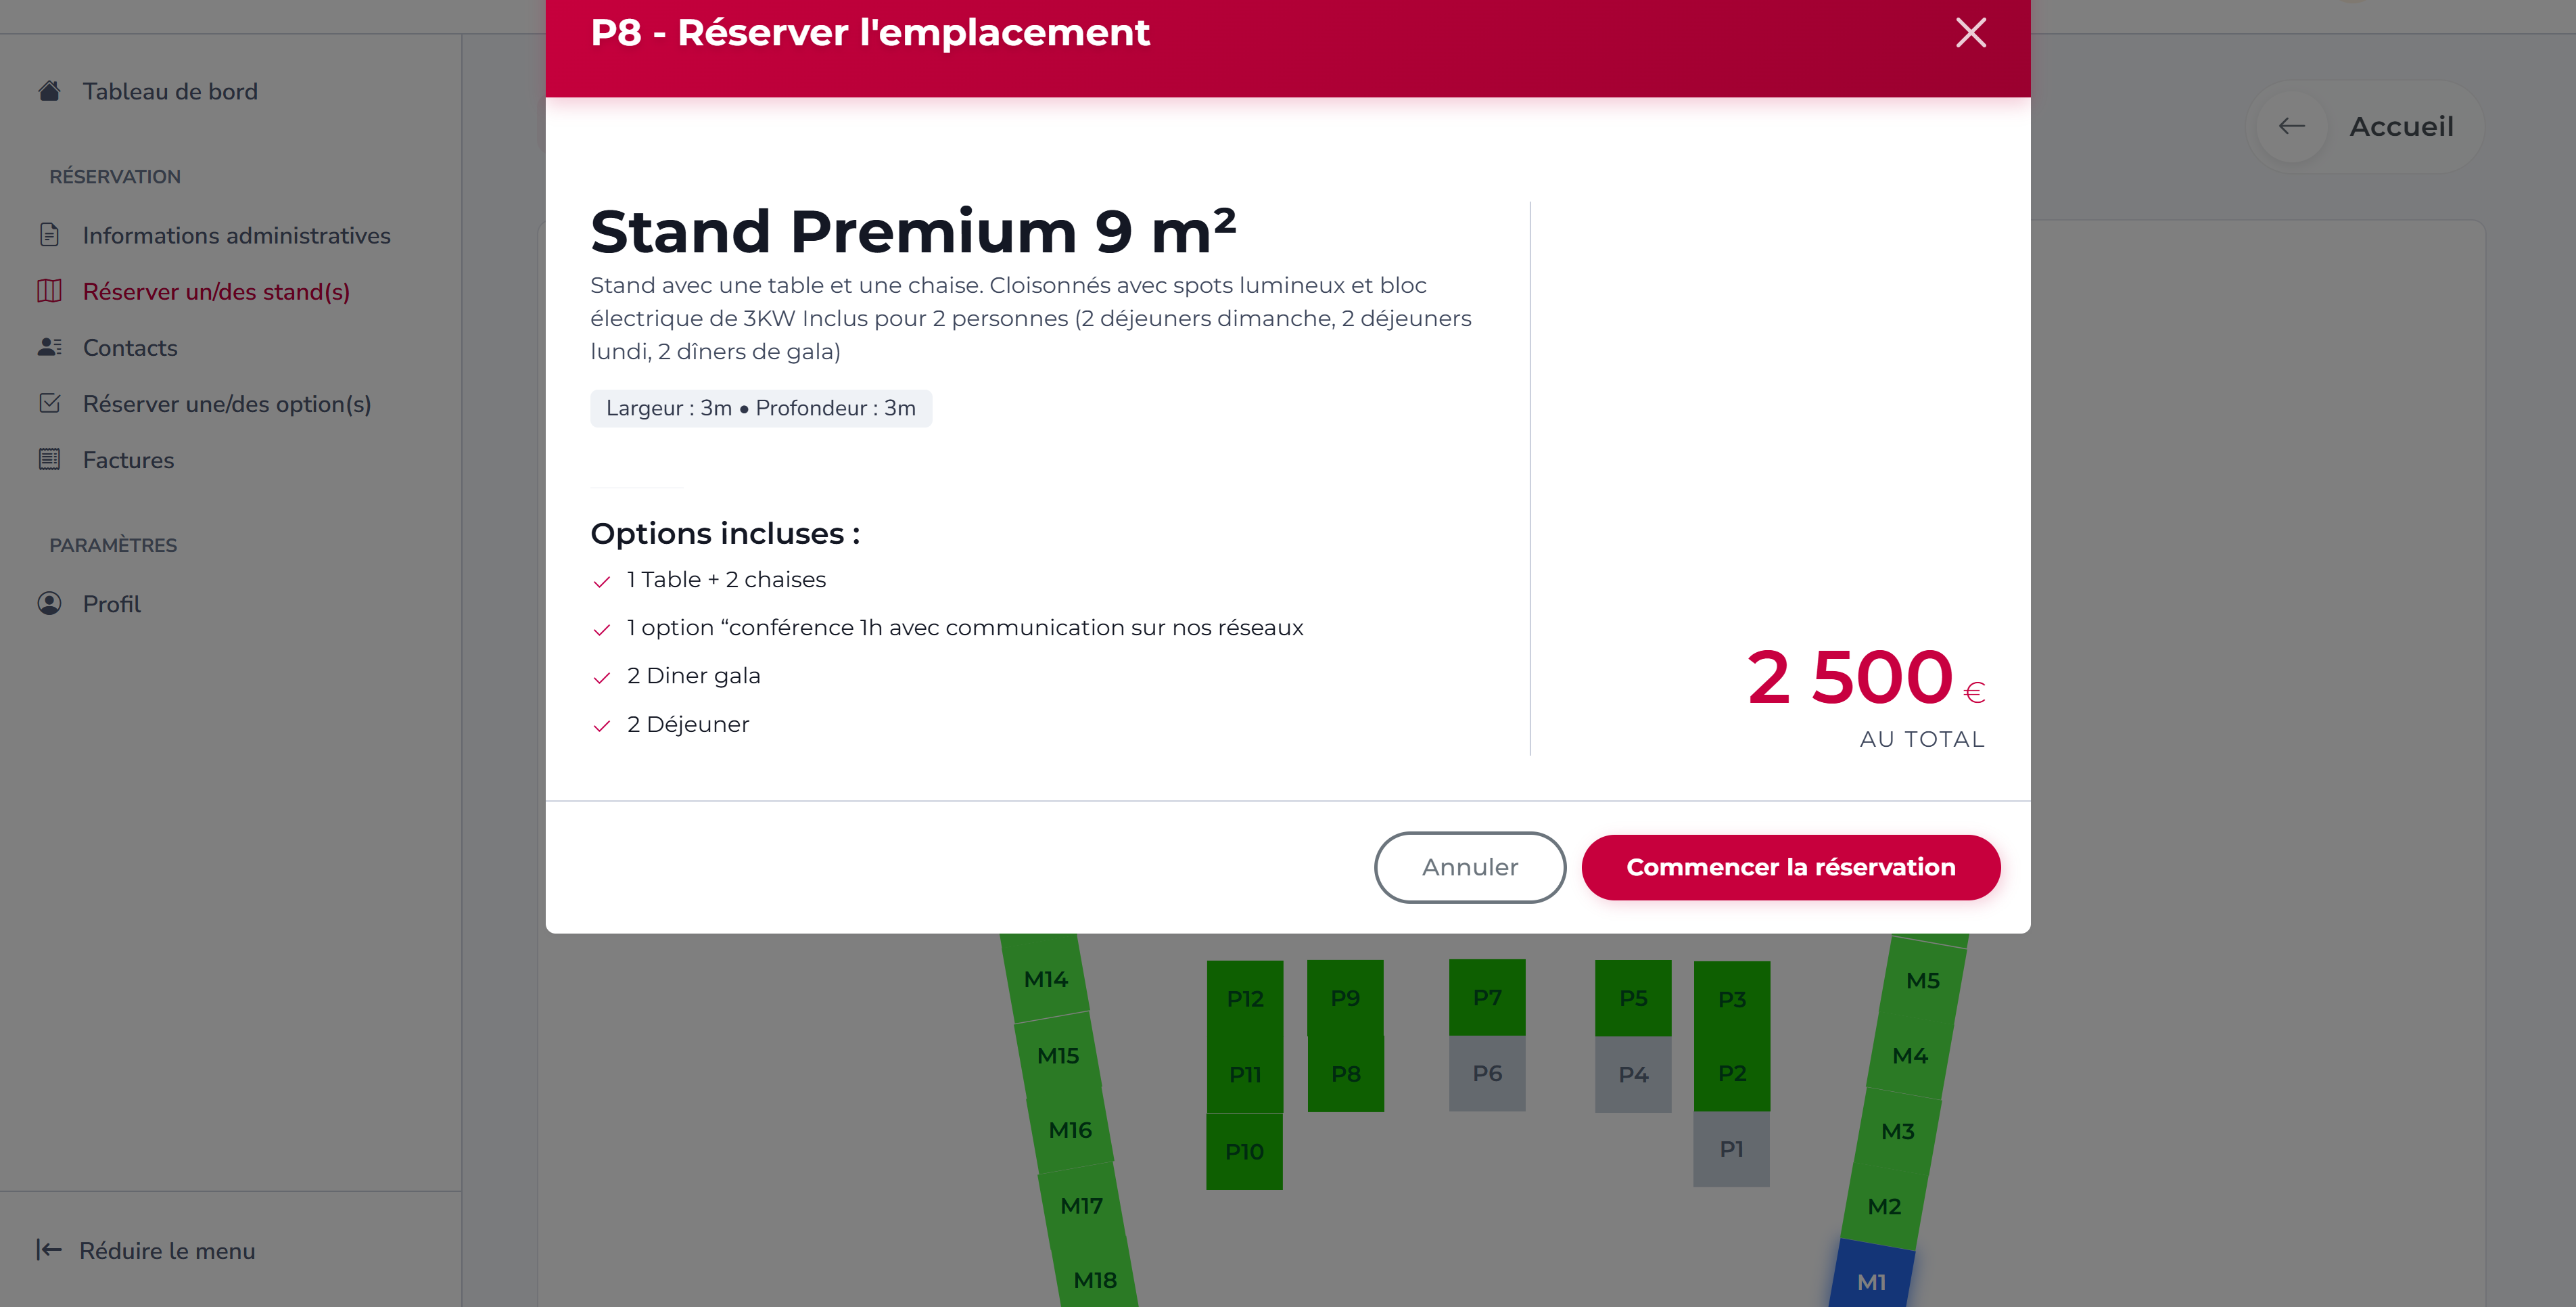Close the P8 reservation dialog
The height and width of the screenshot is (1307, 2576).
click(1970, 33)
